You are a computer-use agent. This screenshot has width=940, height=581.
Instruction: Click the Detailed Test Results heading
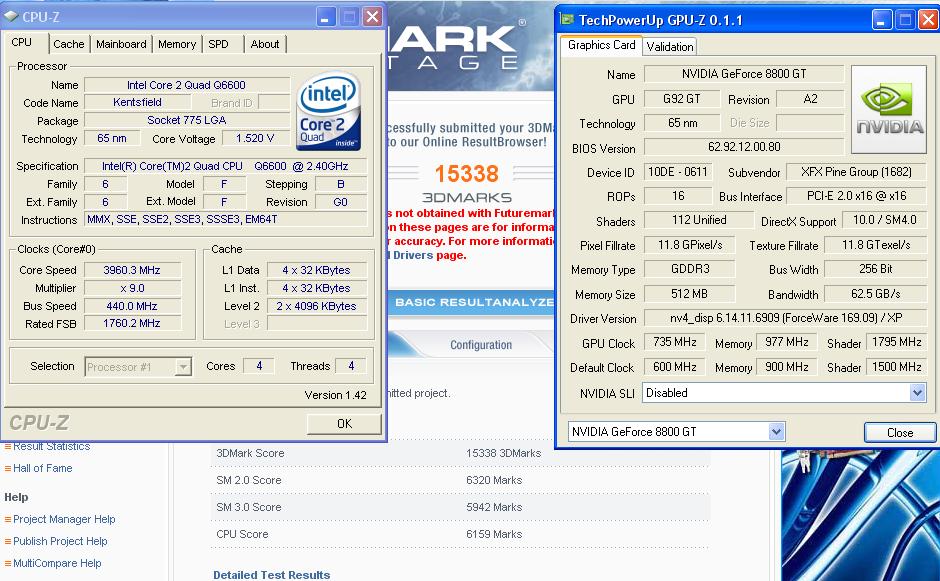272,574
